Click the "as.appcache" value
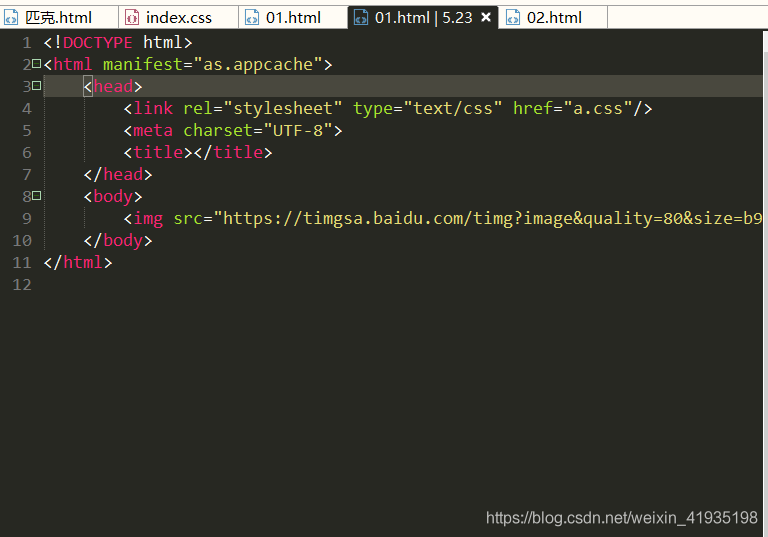 258,64
